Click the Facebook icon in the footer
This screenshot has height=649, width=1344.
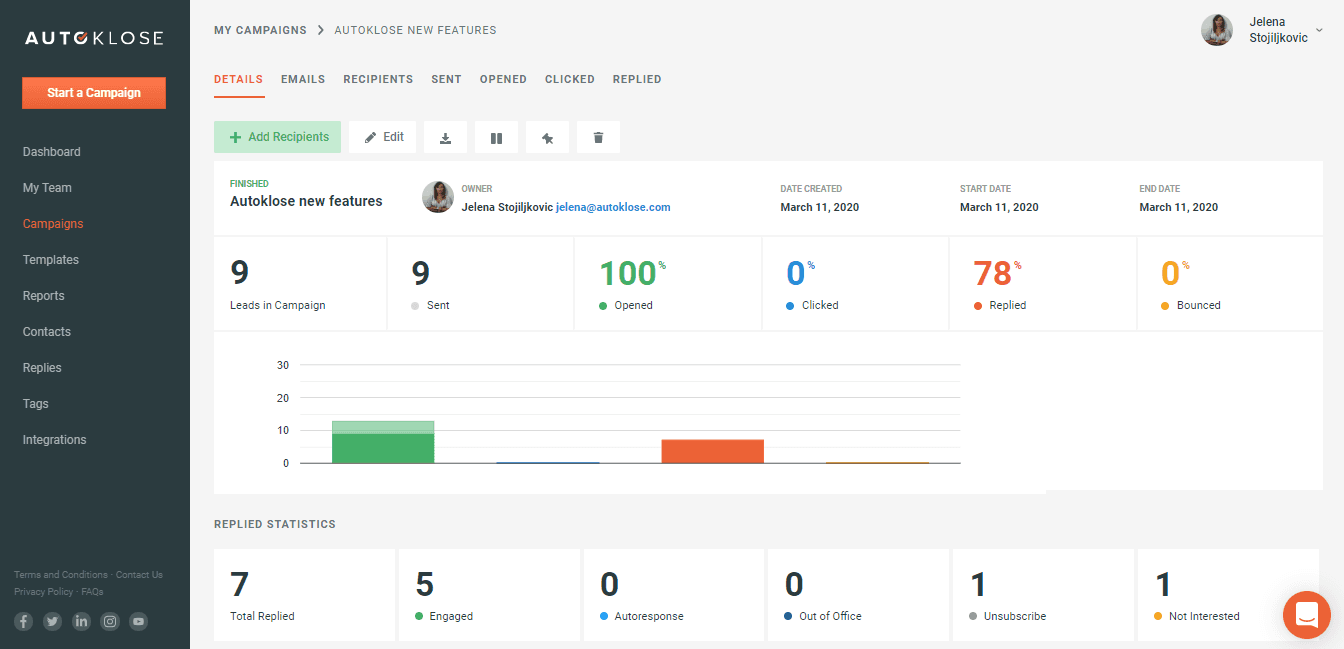click(23, 621)
